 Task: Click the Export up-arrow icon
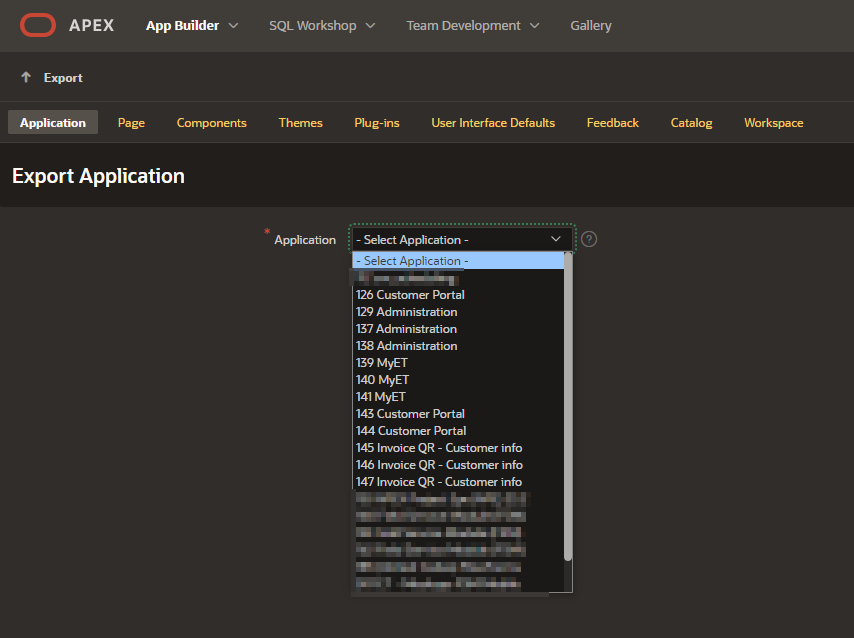coord(26,77)
